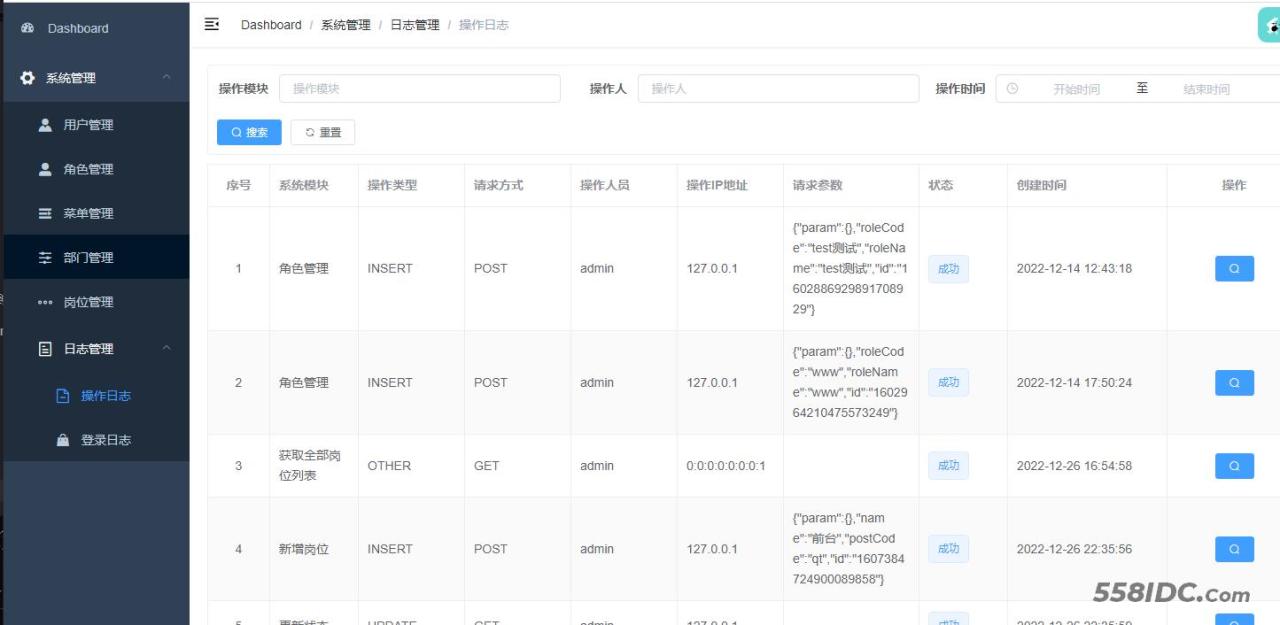Click the 用户管理 person icon
Image resolution: width=1280 pixels, height=625 pixels.
point(45,125)
